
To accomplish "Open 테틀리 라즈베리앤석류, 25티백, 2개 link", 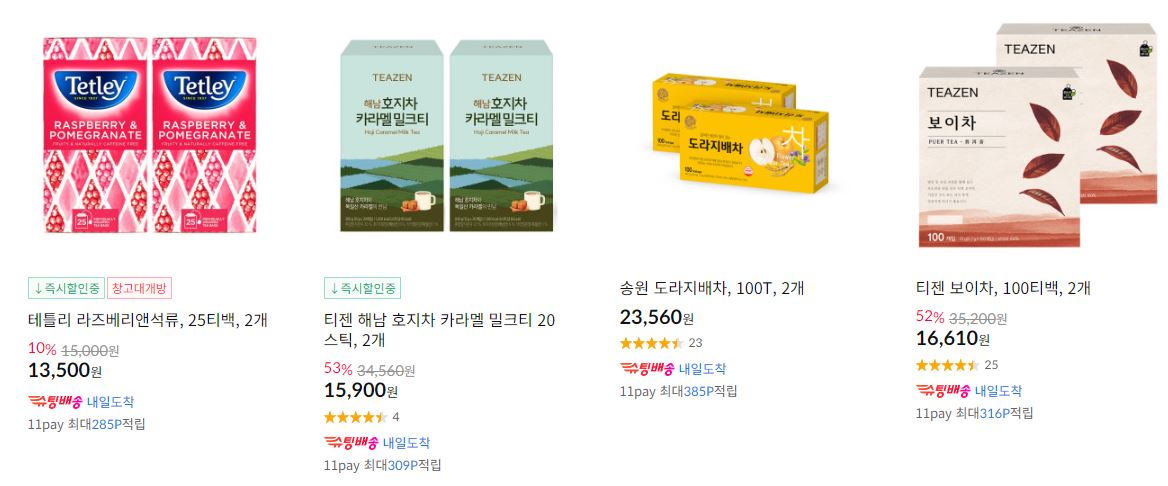I will coord(147,321).
